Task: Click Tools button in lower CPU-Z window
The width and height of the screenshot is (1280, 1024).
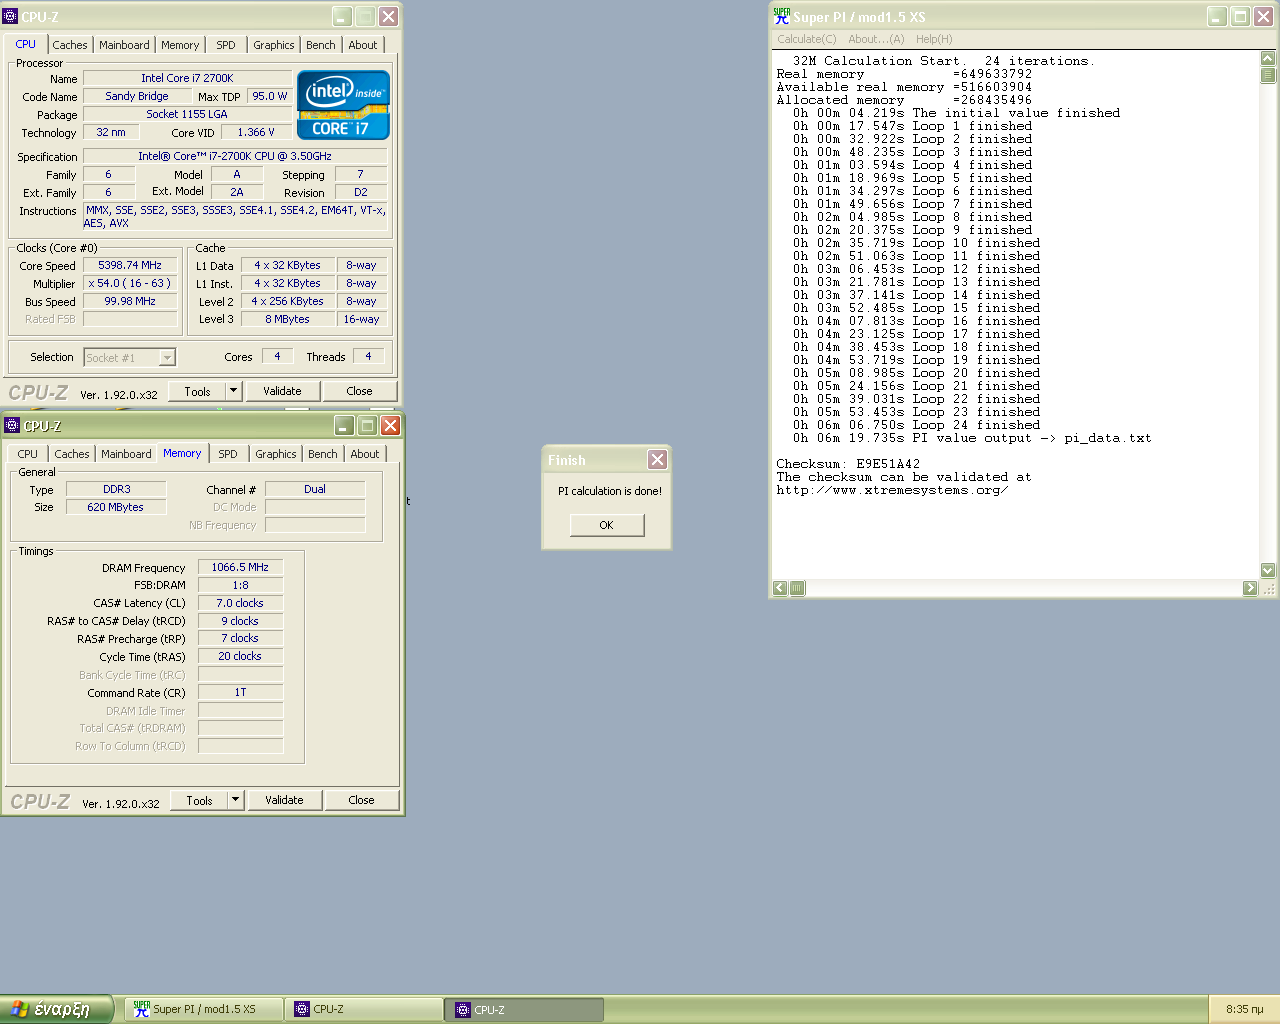Action: (199, 800)
